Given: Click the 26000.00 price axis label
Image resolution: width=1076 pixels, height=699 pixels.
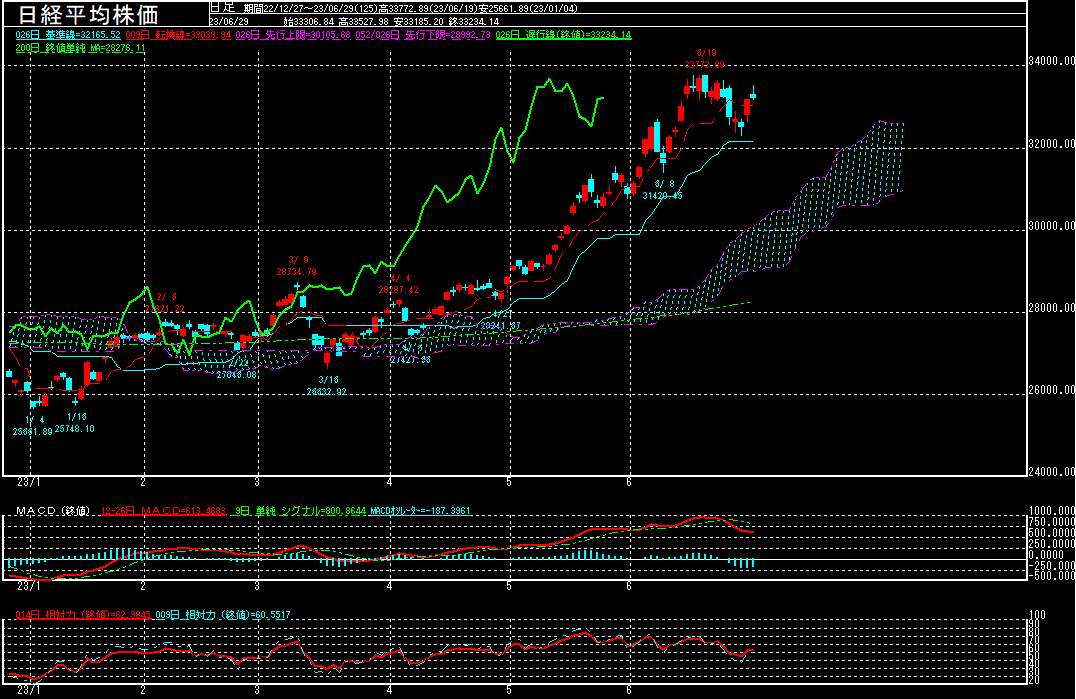Looking at the screenshot, I should pos(1051,390).
